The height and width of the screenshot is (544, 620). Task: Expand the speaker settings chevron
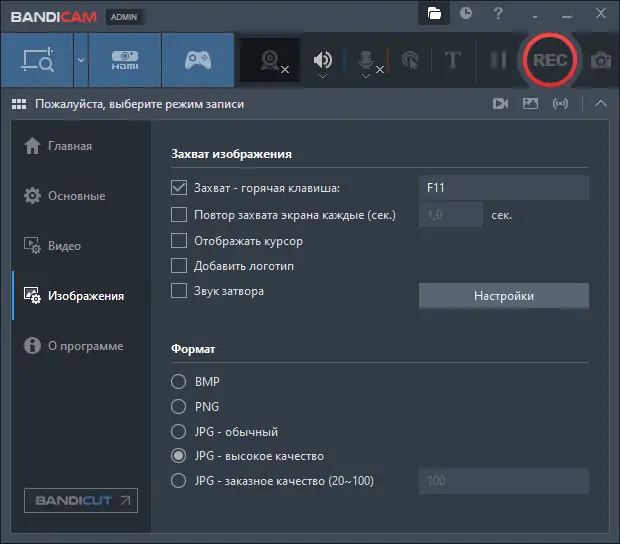323,76
